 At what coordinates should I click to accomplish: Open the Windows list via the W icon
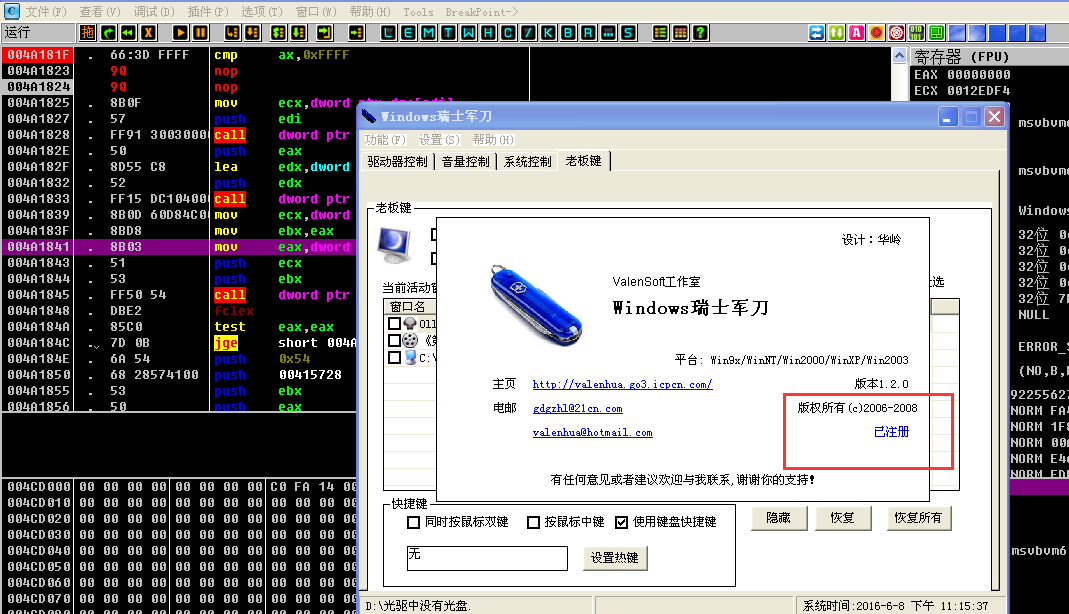(470, 31)
